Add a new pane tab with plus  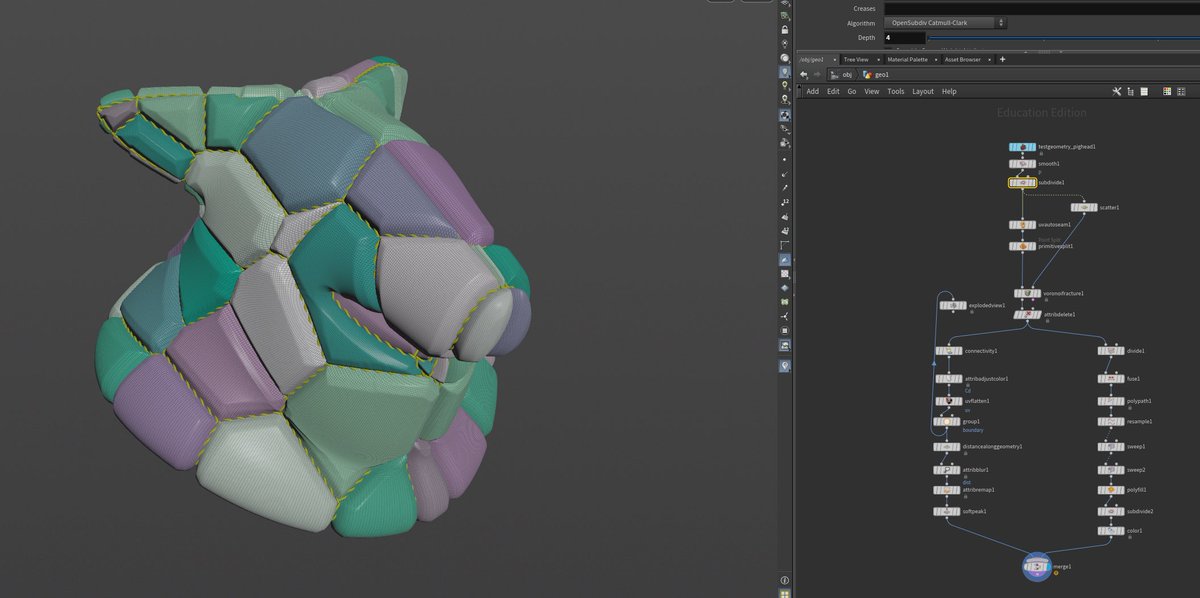(x=1003, y=60)
